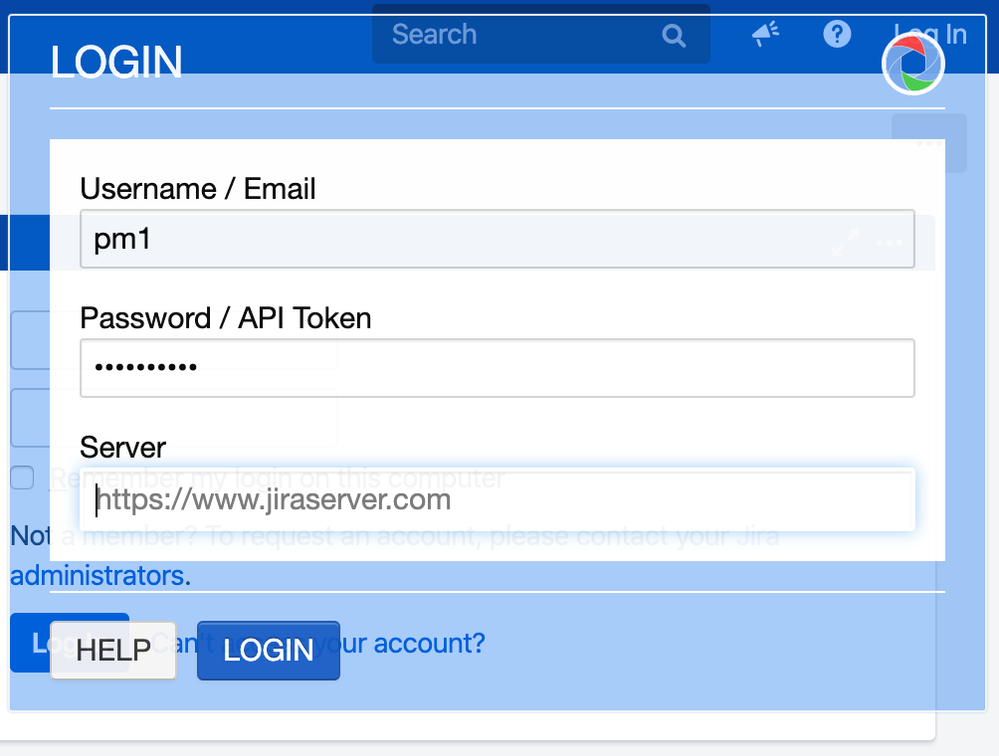999x756 pixels.
Task: Open the ellipsis options in the Username field
Action: (x=888, y=241)
